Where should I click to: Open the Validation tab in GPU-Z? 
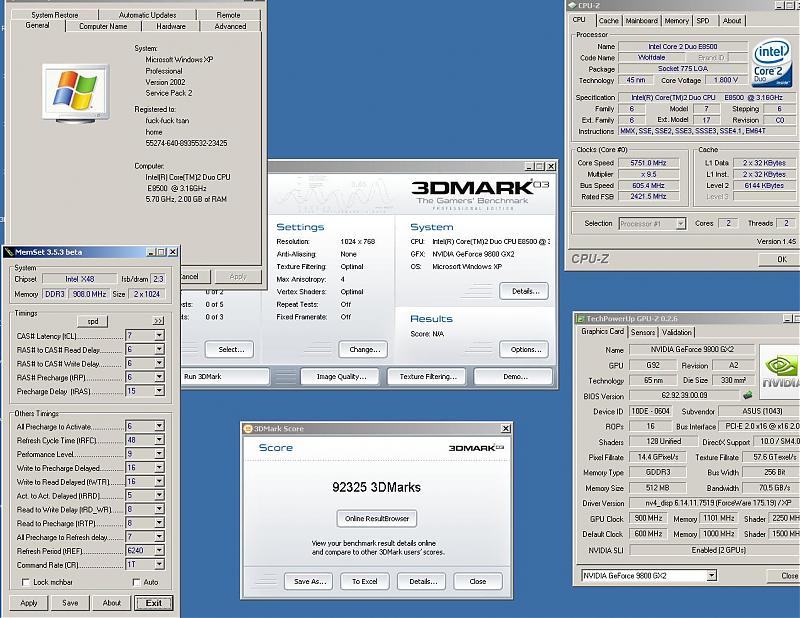pos(677,332)
